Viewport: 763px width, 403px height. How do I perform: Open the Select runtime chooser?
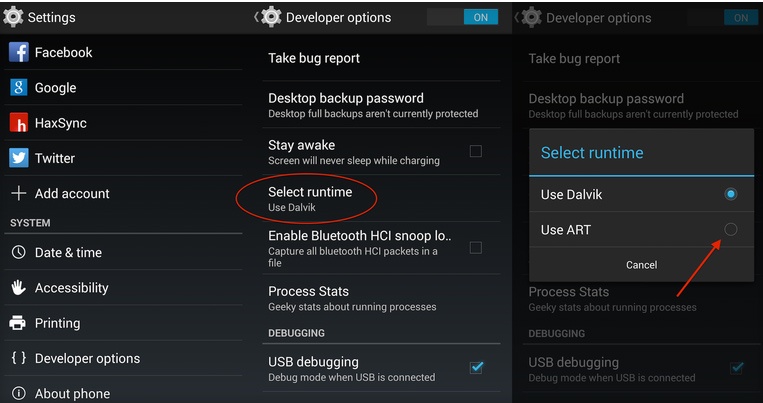click(310, 198)
